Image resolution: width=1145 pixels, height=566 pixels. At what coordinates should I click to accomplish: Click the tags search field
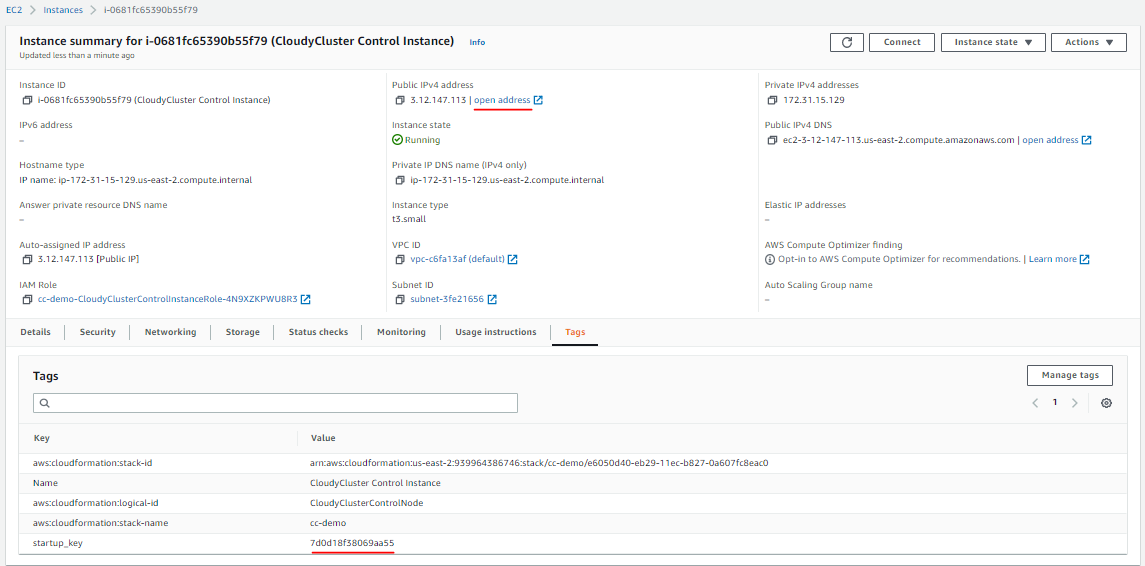275,403
